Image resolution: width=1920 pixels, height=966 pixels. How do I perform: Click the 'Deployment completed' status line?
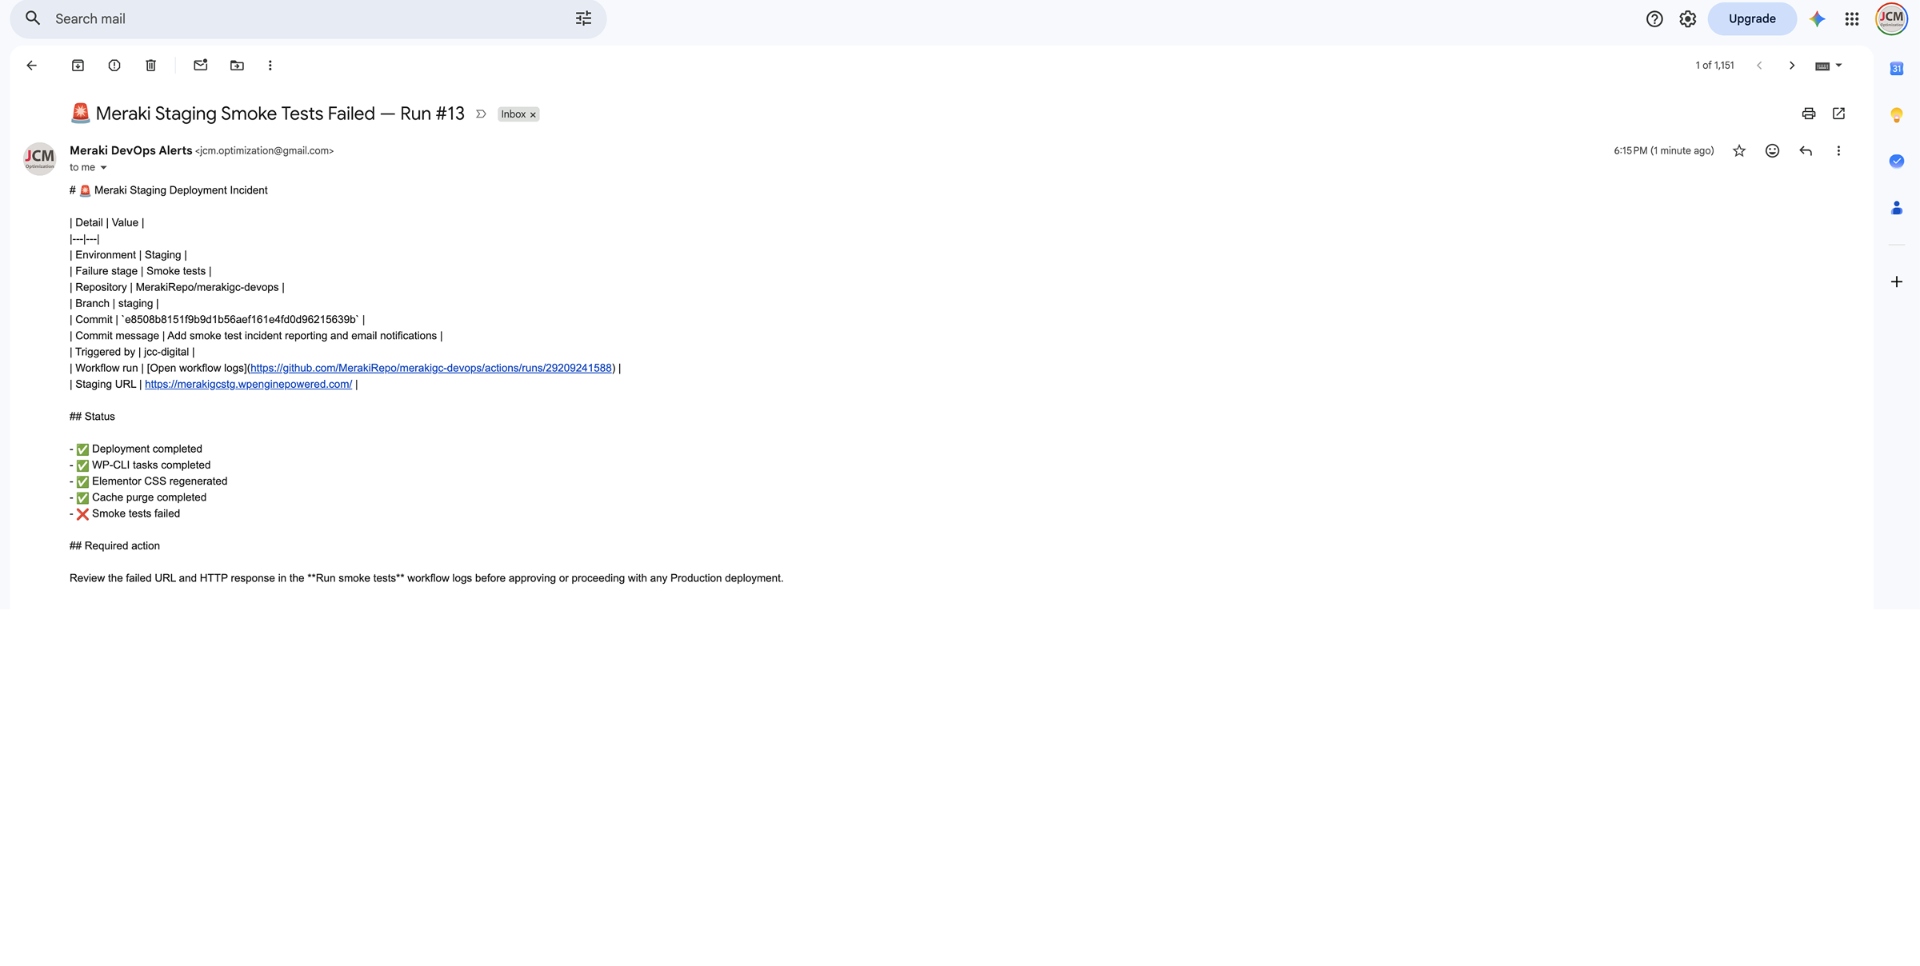(136, 449)
